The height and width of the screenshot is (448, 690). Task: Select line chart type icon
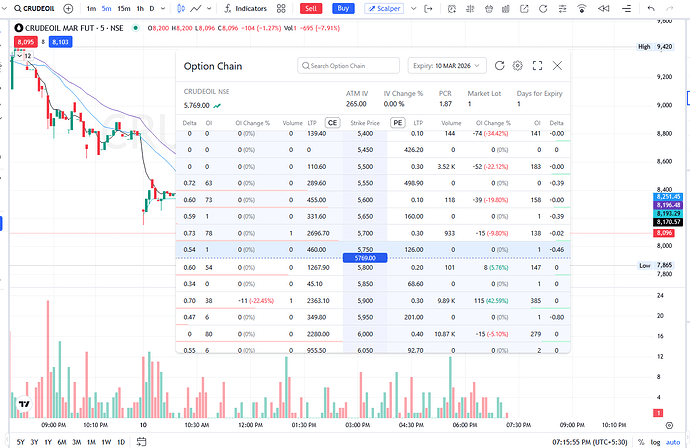pyautogui.click(x=195, y=8)
